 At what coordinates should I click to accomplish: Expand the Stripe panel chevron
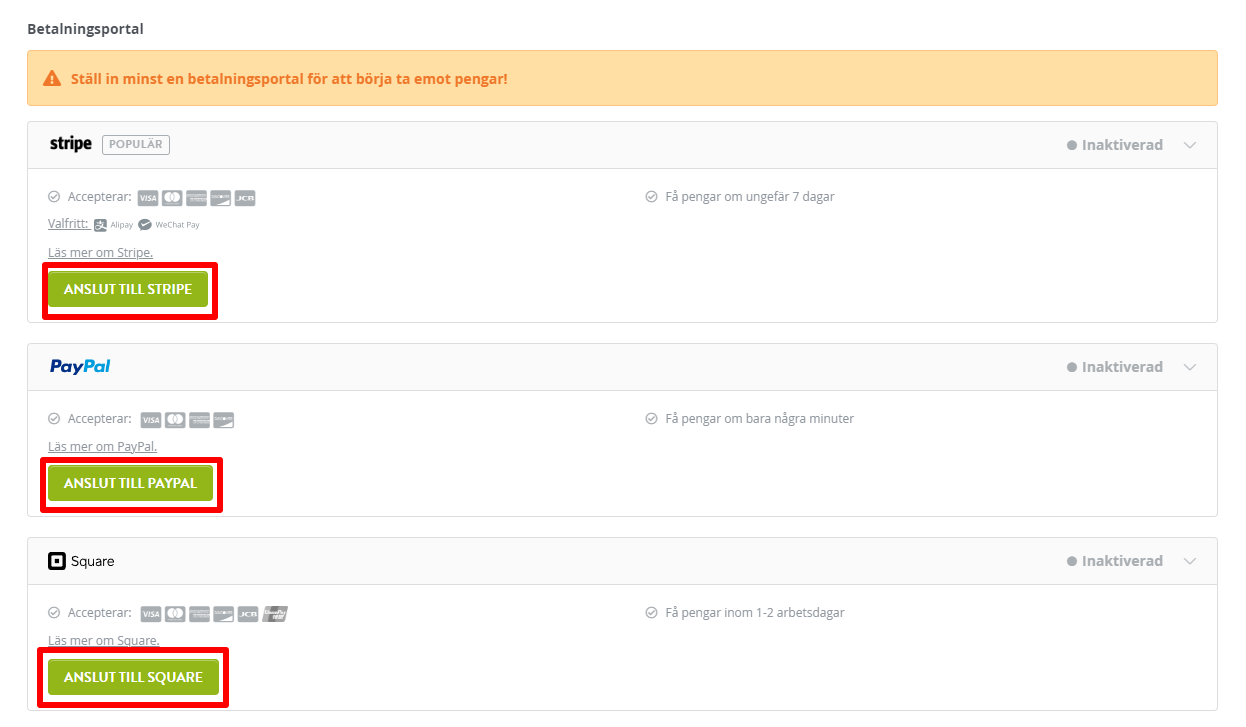point(1190,145)
